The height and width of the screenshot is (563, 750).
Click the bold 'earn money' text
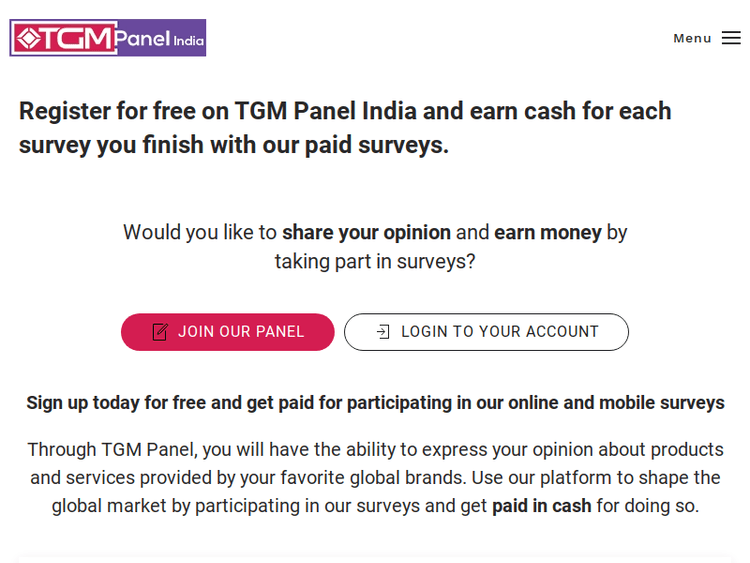click(x=548, y=232)
